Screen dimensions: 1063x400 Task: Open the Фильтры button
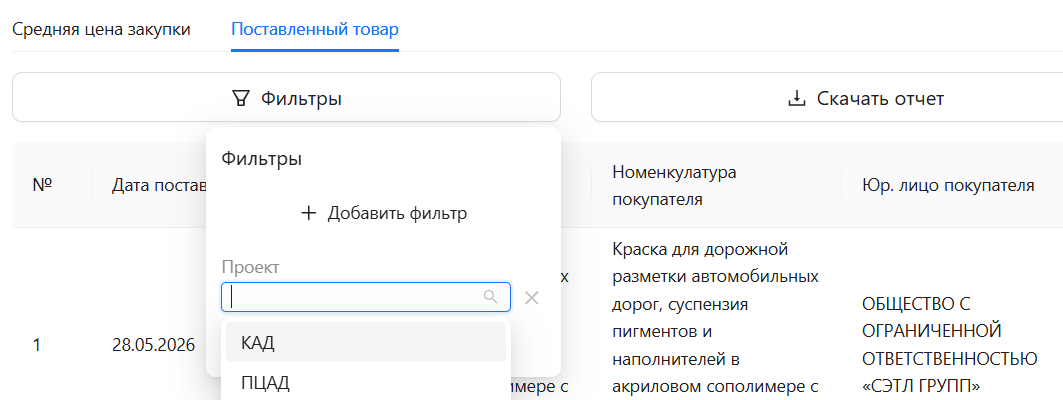click(286, 98)
